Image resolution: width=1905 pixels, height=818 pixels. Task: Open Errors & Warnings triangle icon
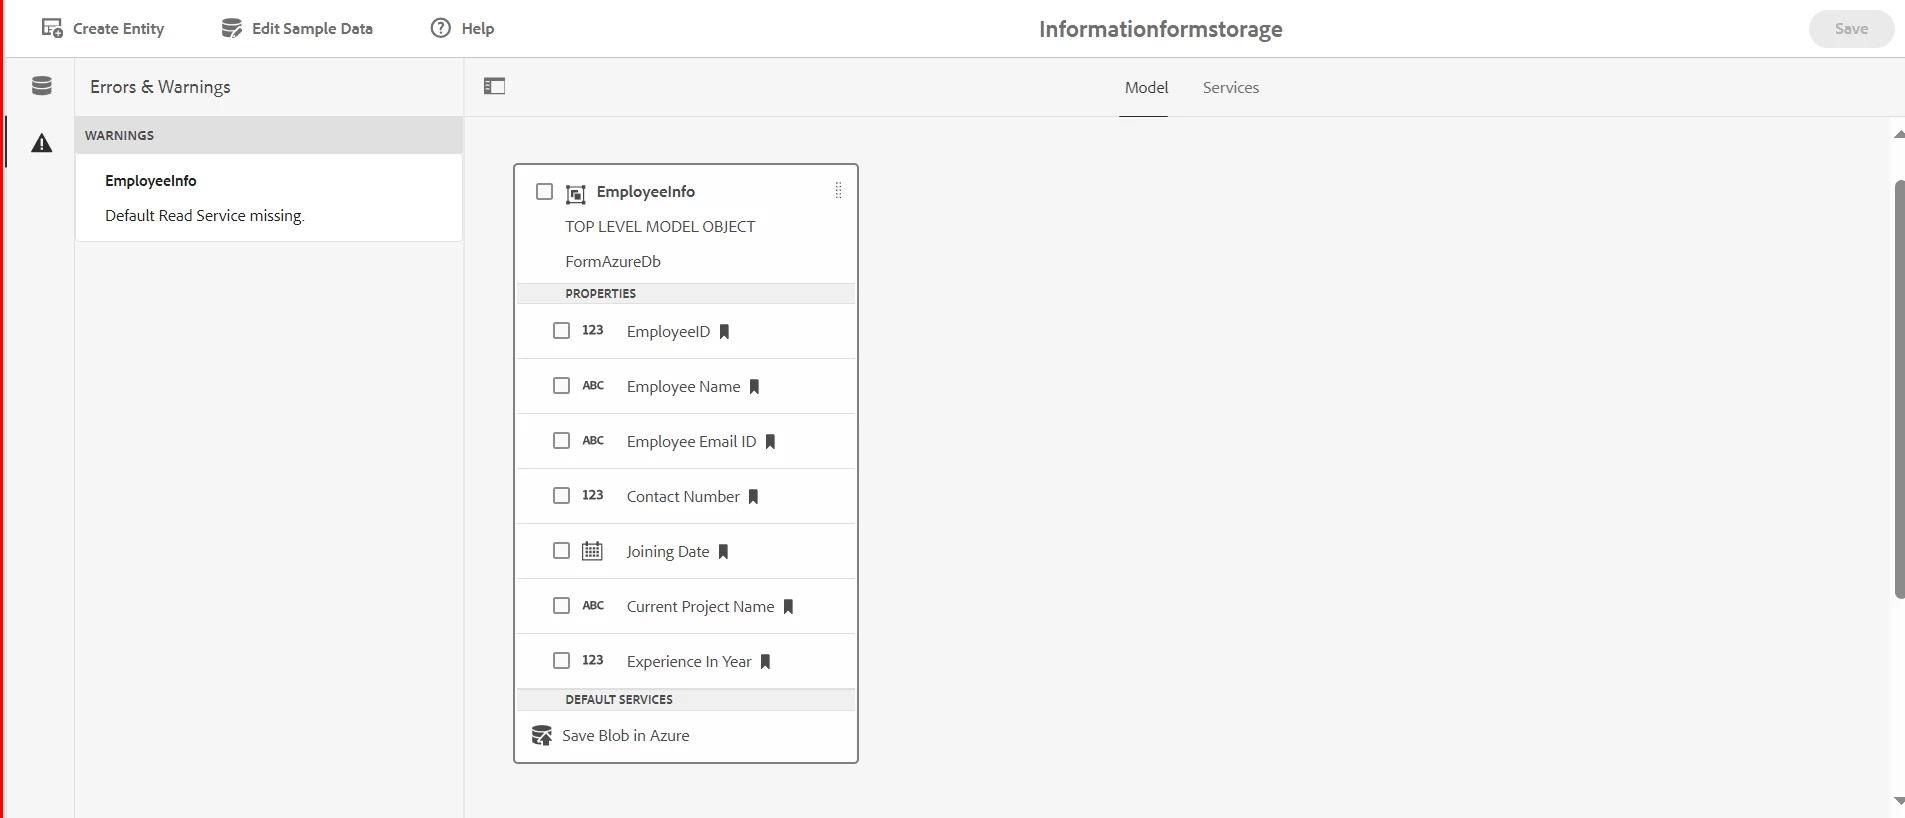tap(41, 143)
